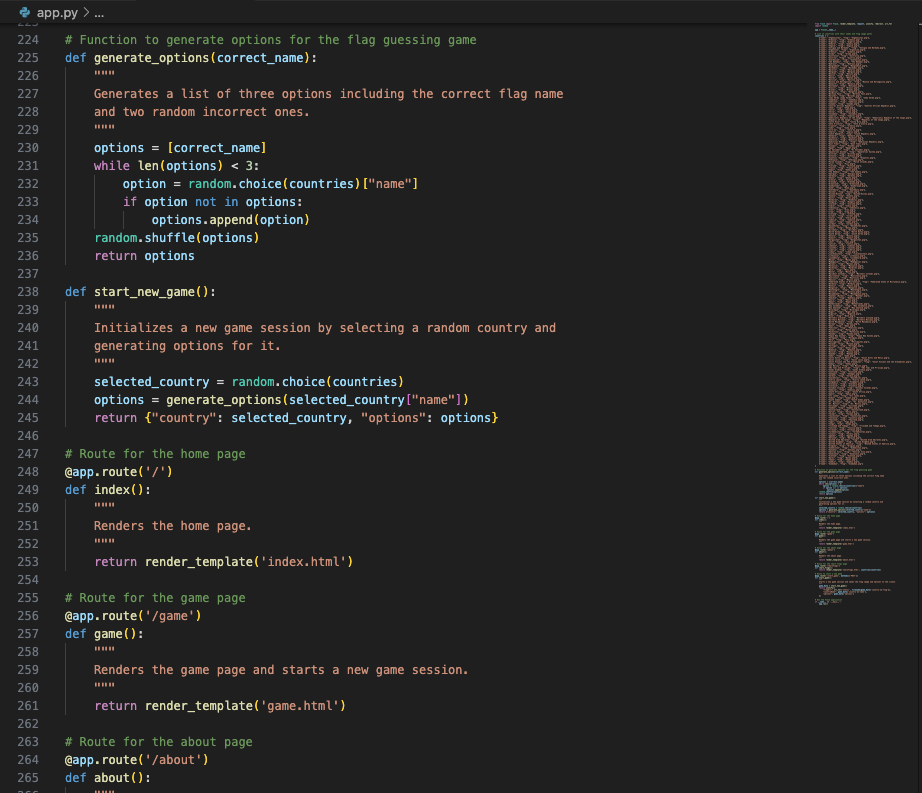Click 'if option not in options:' line
The width and height of the screenshot is (922, 793).
click(212, 202)
